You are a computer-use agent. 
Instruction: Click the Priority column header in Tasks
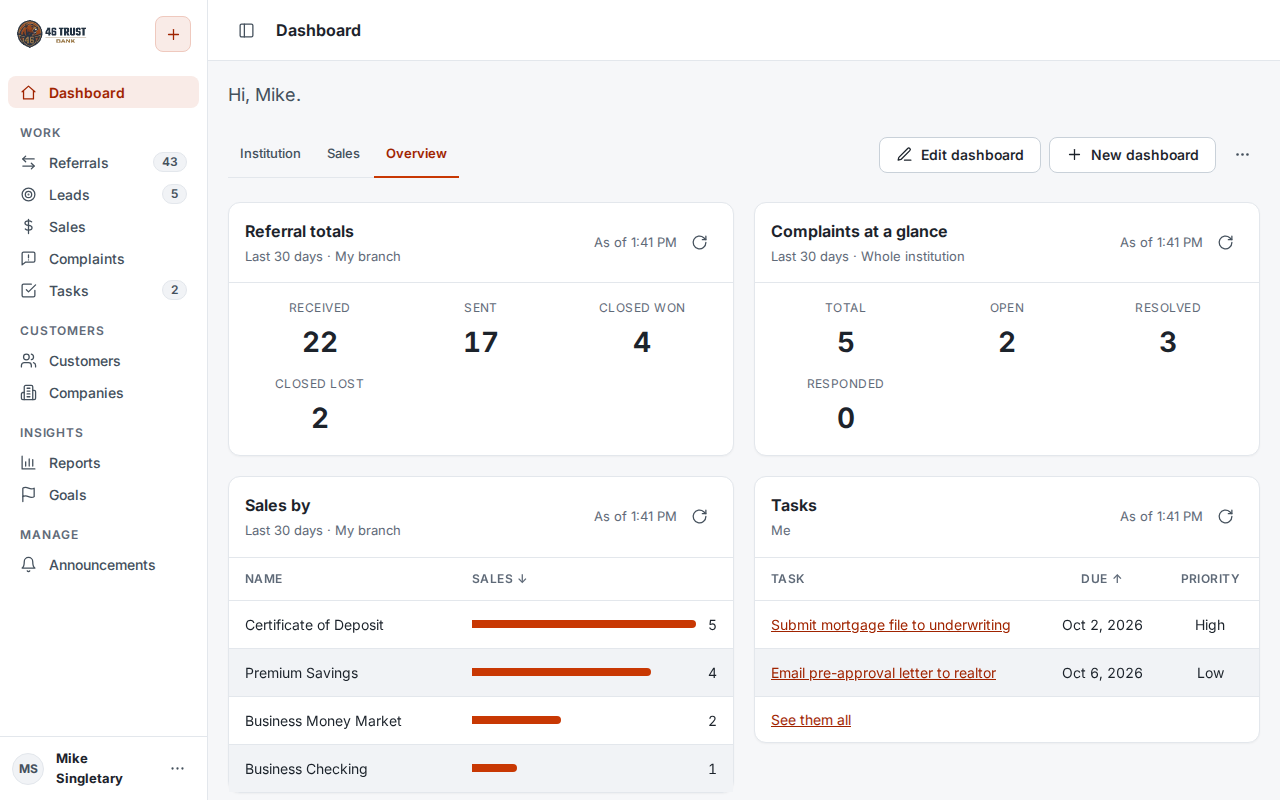click(x=1210, y=579)
